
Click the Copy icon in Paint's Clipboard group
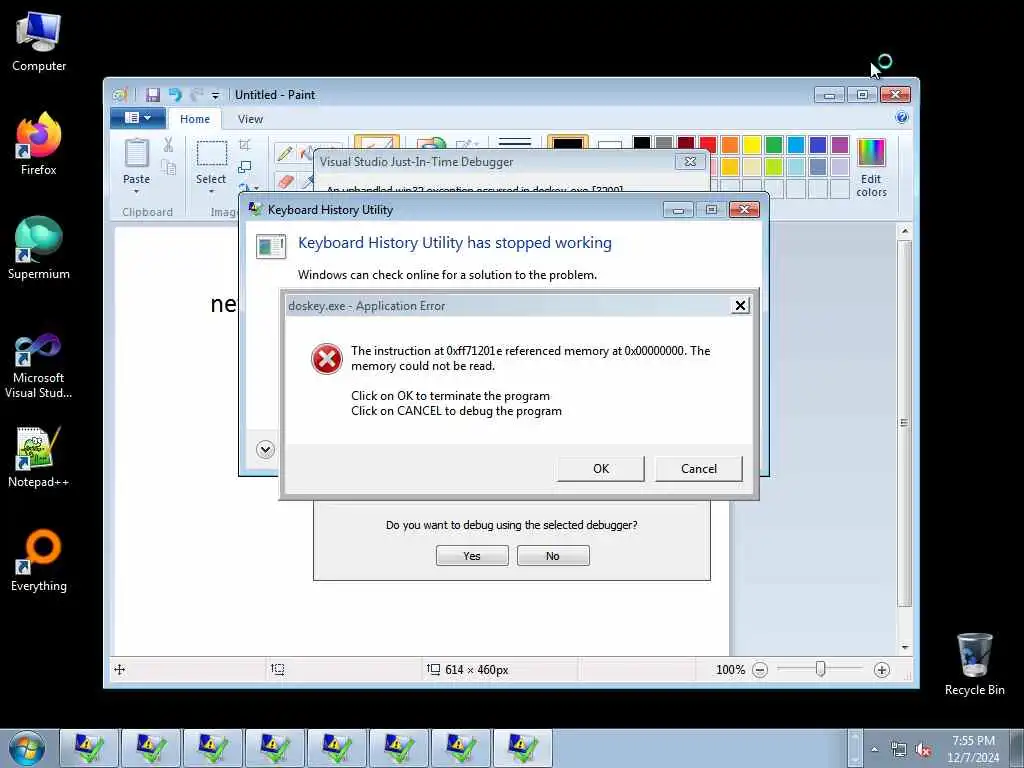click(x=168, y=167)
